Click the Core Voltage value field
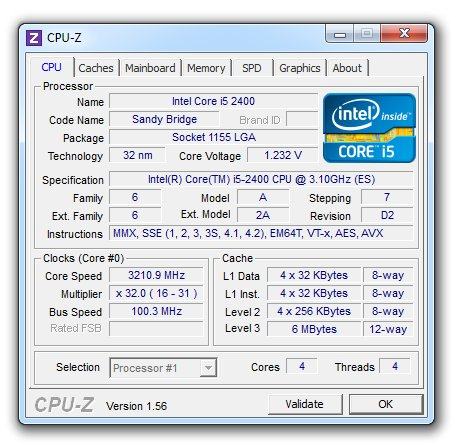 283,155
